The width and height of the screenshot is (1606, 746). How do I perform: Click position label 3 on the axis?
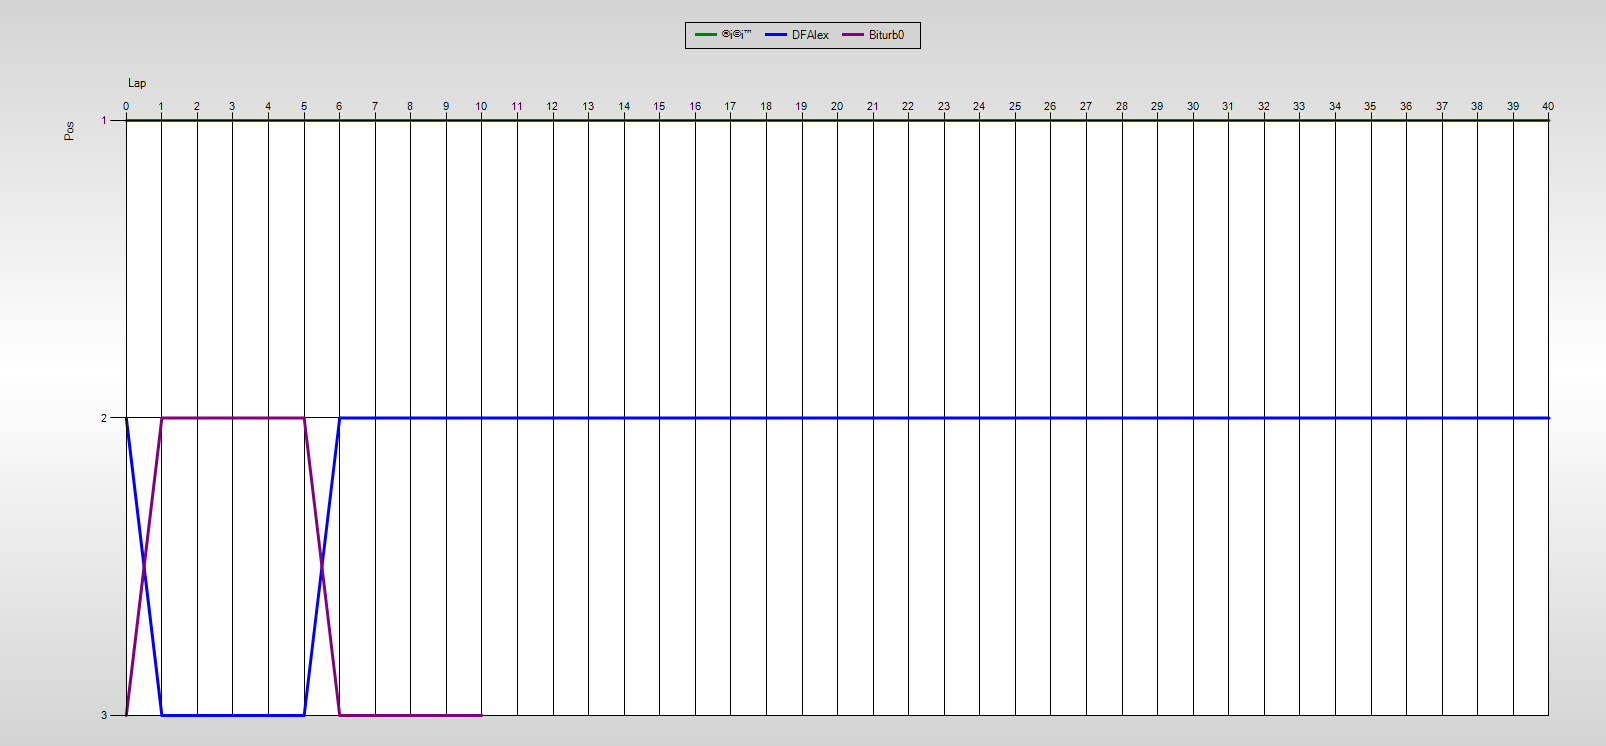(104, 715)
